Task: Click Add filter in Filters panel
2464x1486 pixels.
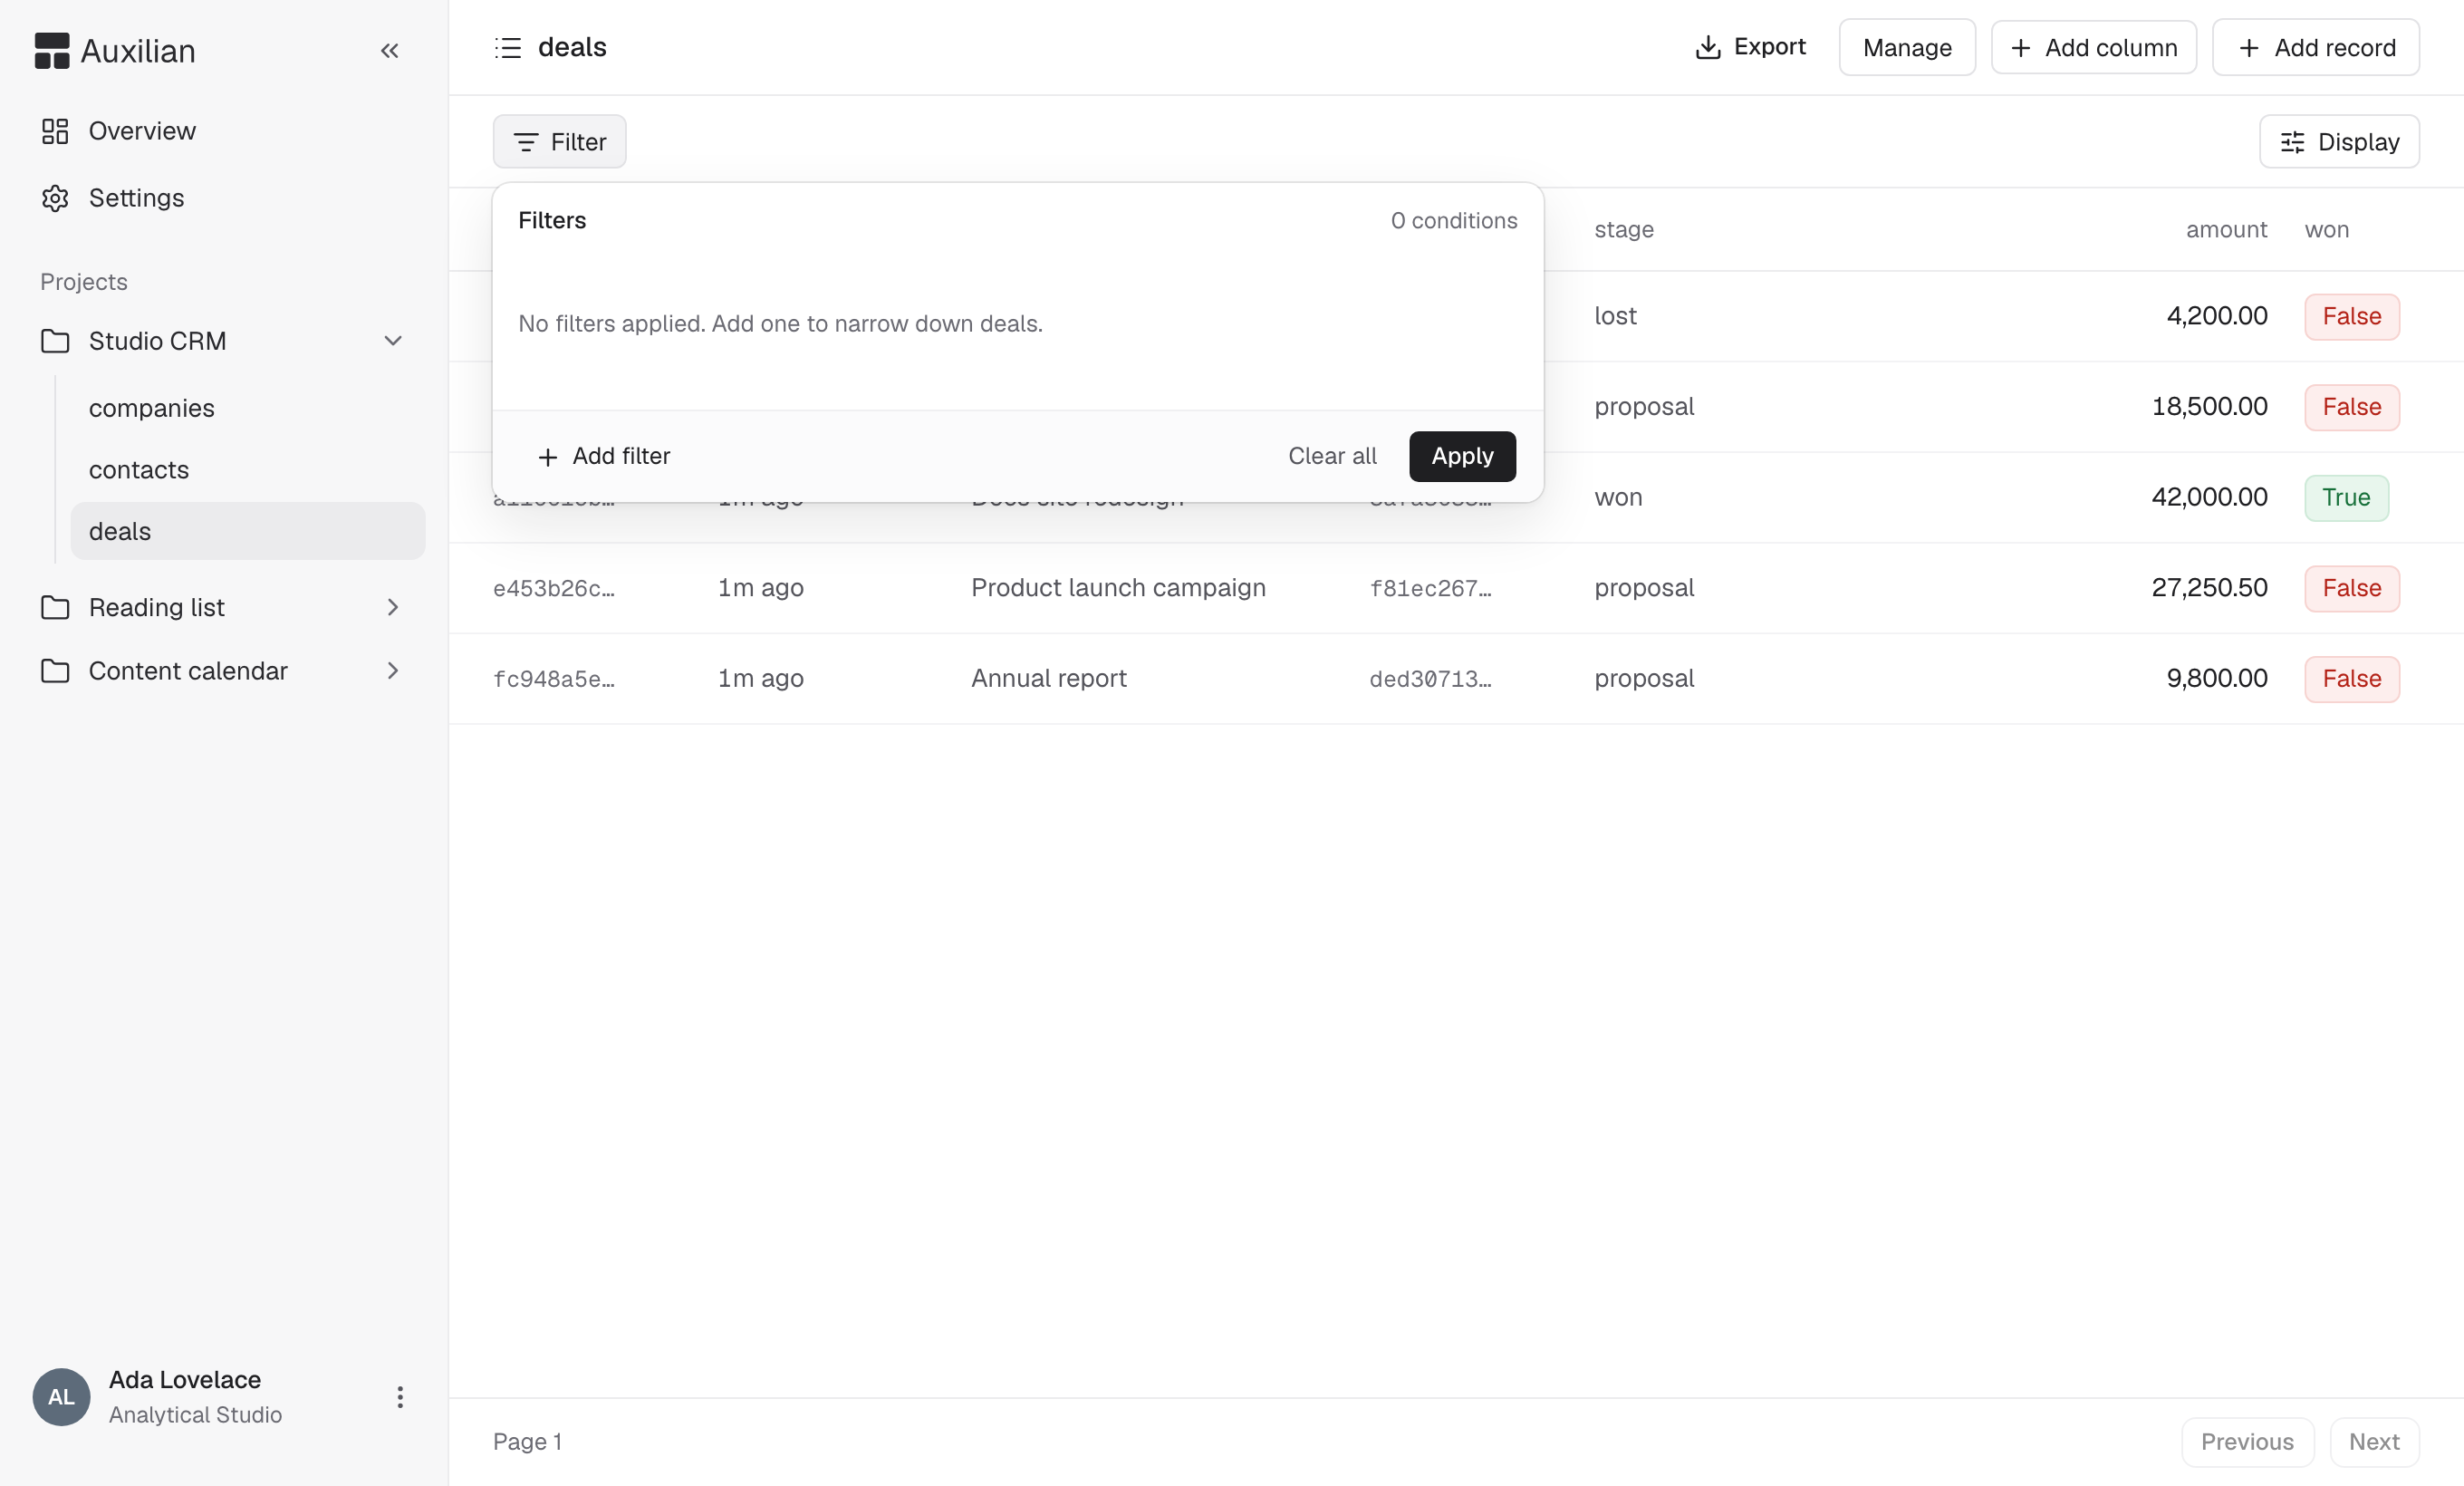Action: 604,456
